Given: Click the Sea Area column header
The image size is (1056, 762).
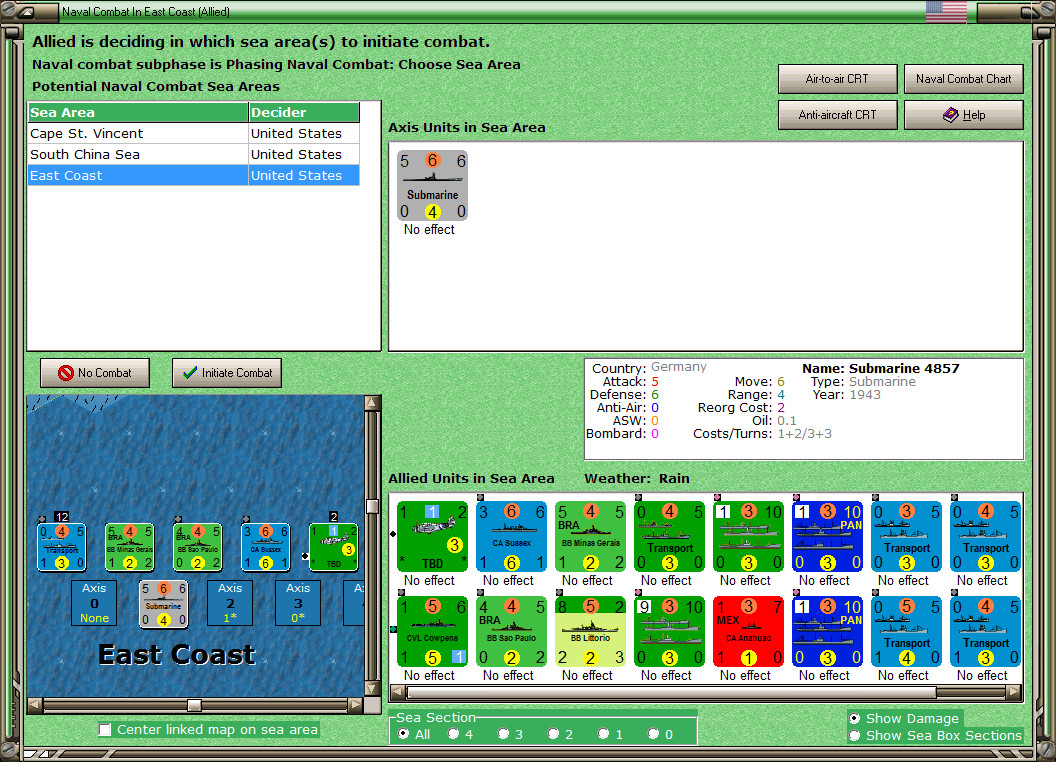Looking at the screenshot, I should (x=138, y=113).
